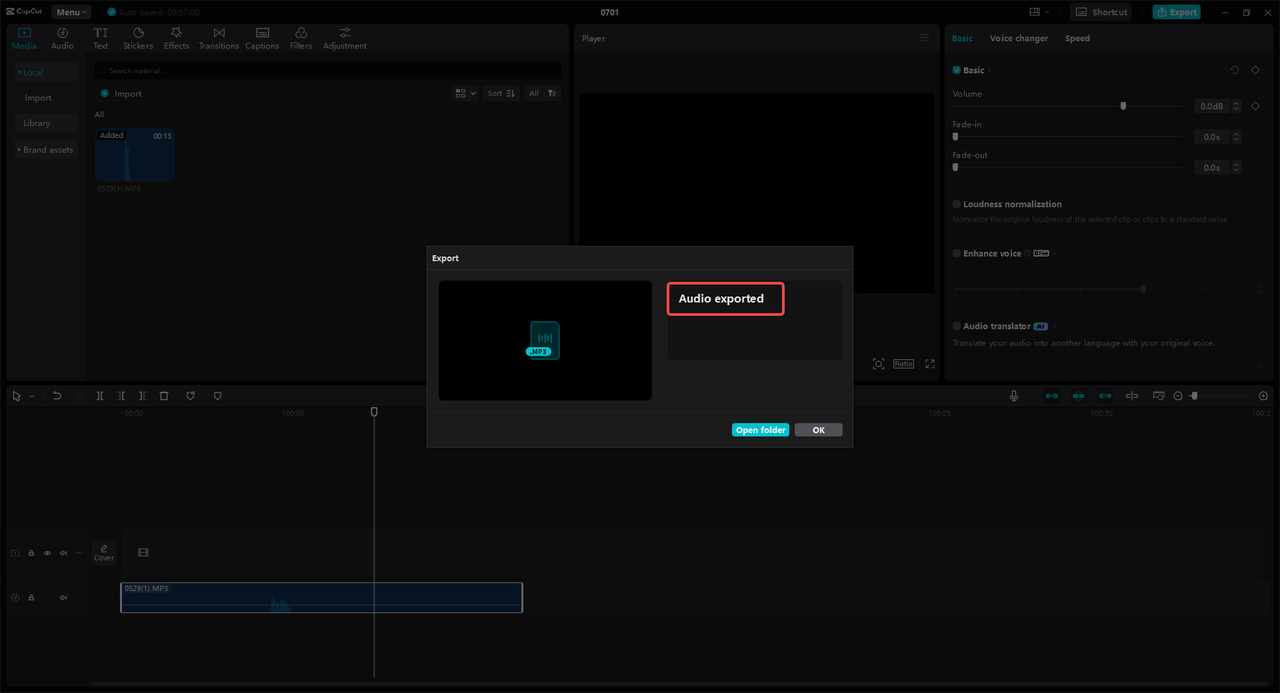This screenshot has height=693, width=1280.
Task: Click the Import button with plus icon
Action: tap(121, 94)
